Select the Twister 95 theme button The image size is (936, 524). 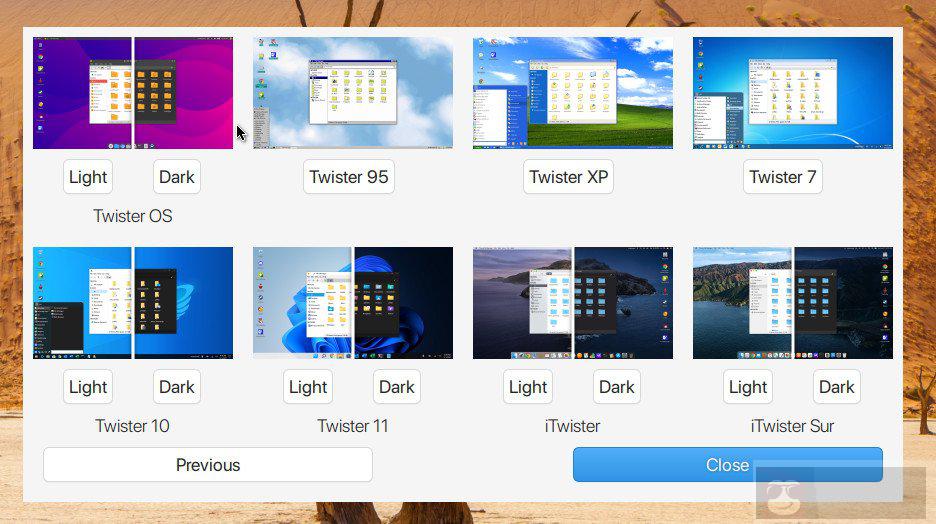(349, 177)
